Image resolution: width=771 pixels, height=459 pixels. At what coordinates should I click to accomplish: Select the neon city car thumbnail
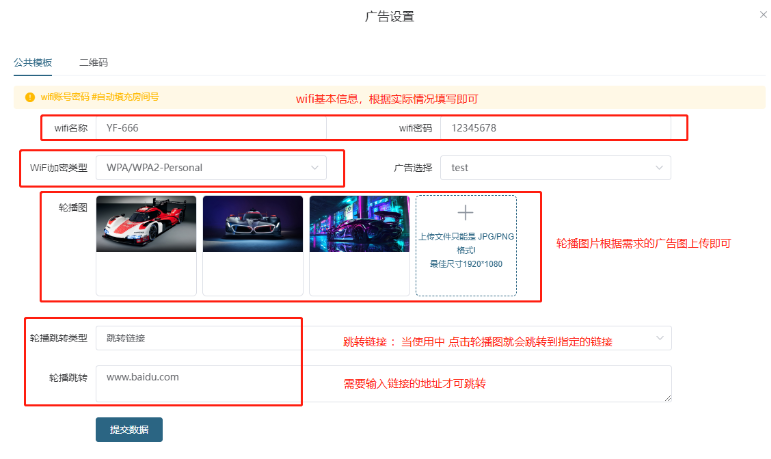coord(359,224)
